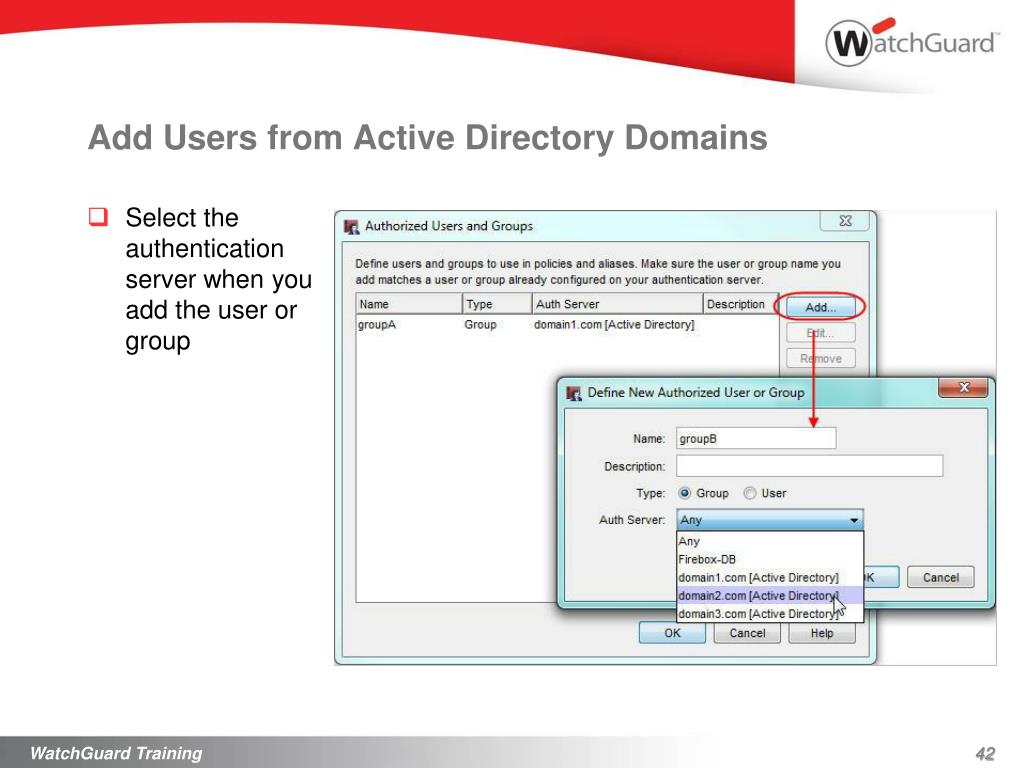The width and height of the screenshot is (1024, 768).
Task: Click the Add... button in Authorized Users
Action: click(x=820, y=307)
